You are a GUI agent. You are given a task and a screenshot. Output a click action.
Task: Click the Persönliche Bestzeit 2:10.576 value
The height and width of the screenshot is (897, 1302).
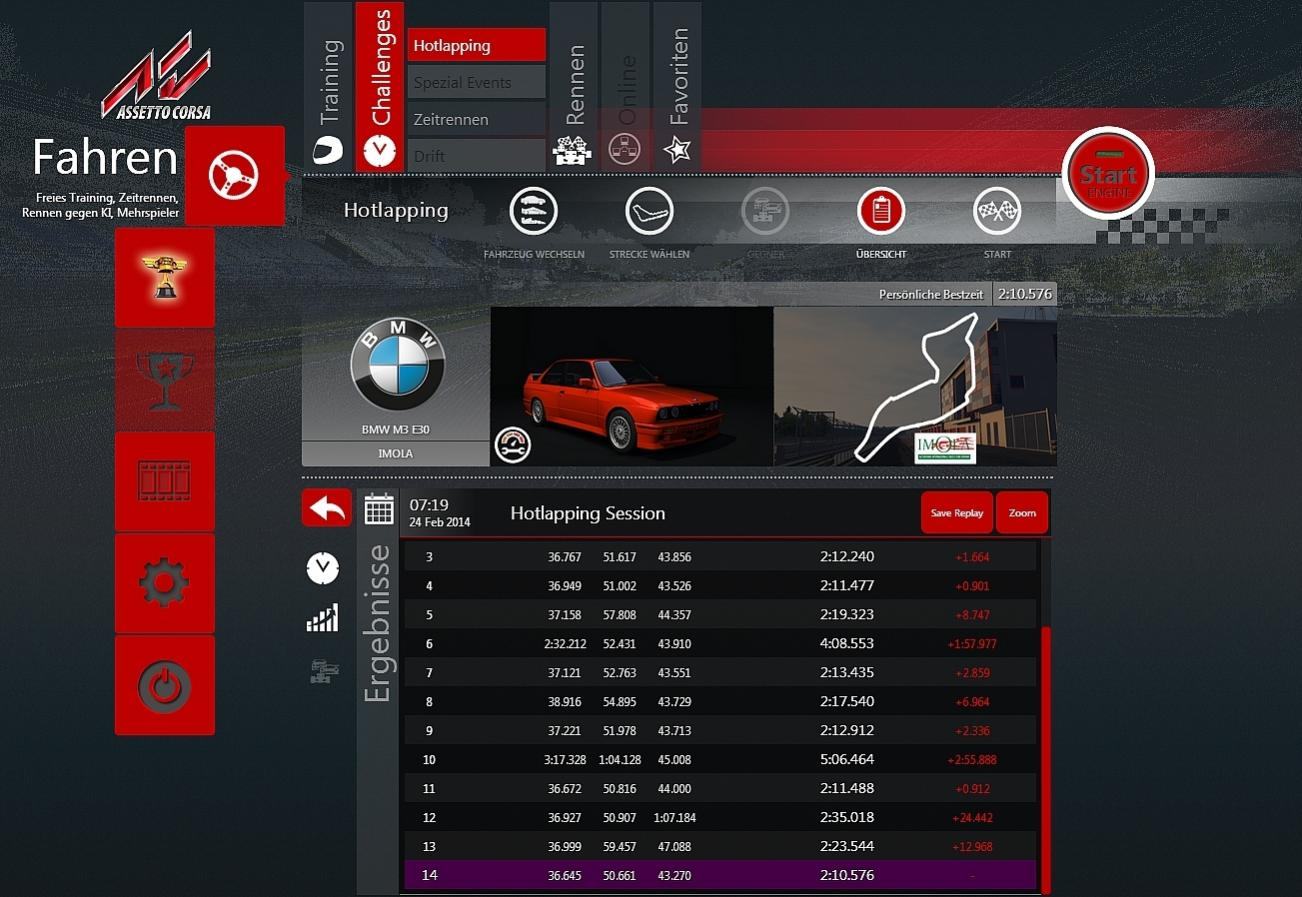(x=1024, y=294)
